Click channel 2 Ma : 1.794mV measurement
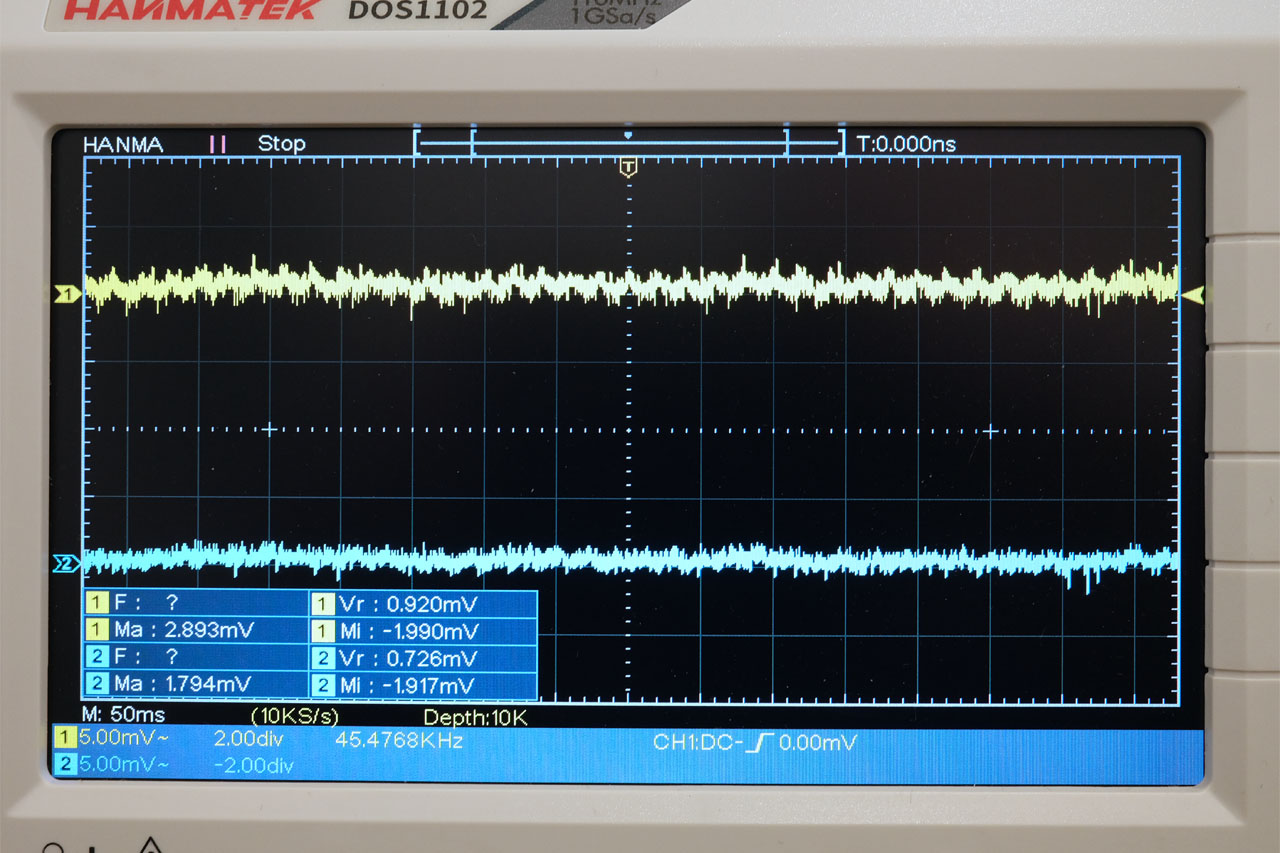 coord(195,685)
